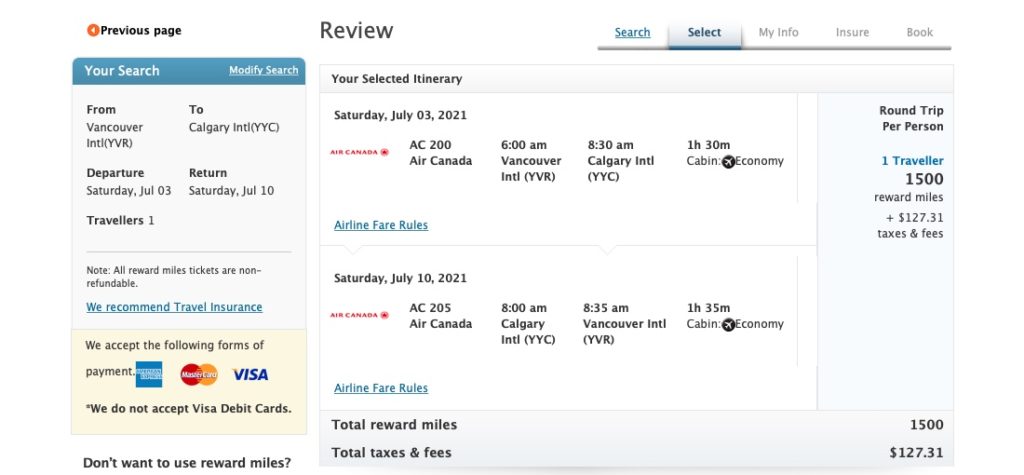Screen dimensions: 1024x475
Task: Click the Round Trip Per Person label
Action: (912, 118)
